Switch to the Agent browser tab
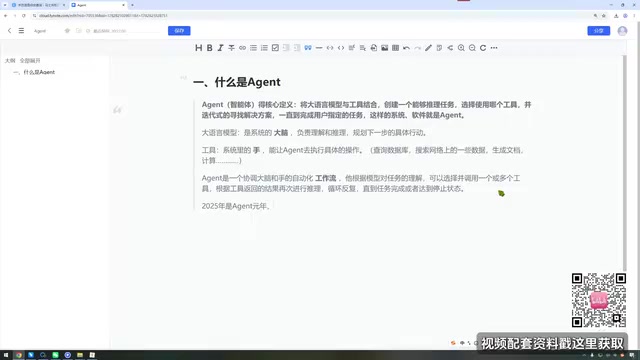 pyautogui.click(x=98, y=5)
